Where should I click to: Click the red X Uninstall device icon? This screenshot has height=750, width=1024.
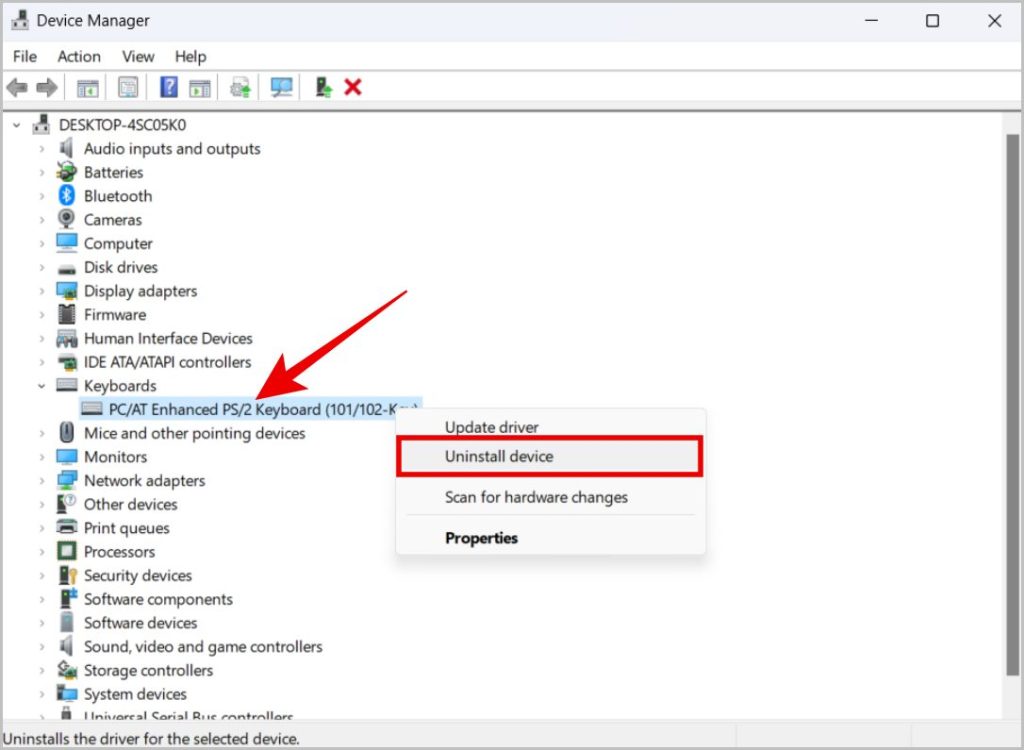(353, 87)
